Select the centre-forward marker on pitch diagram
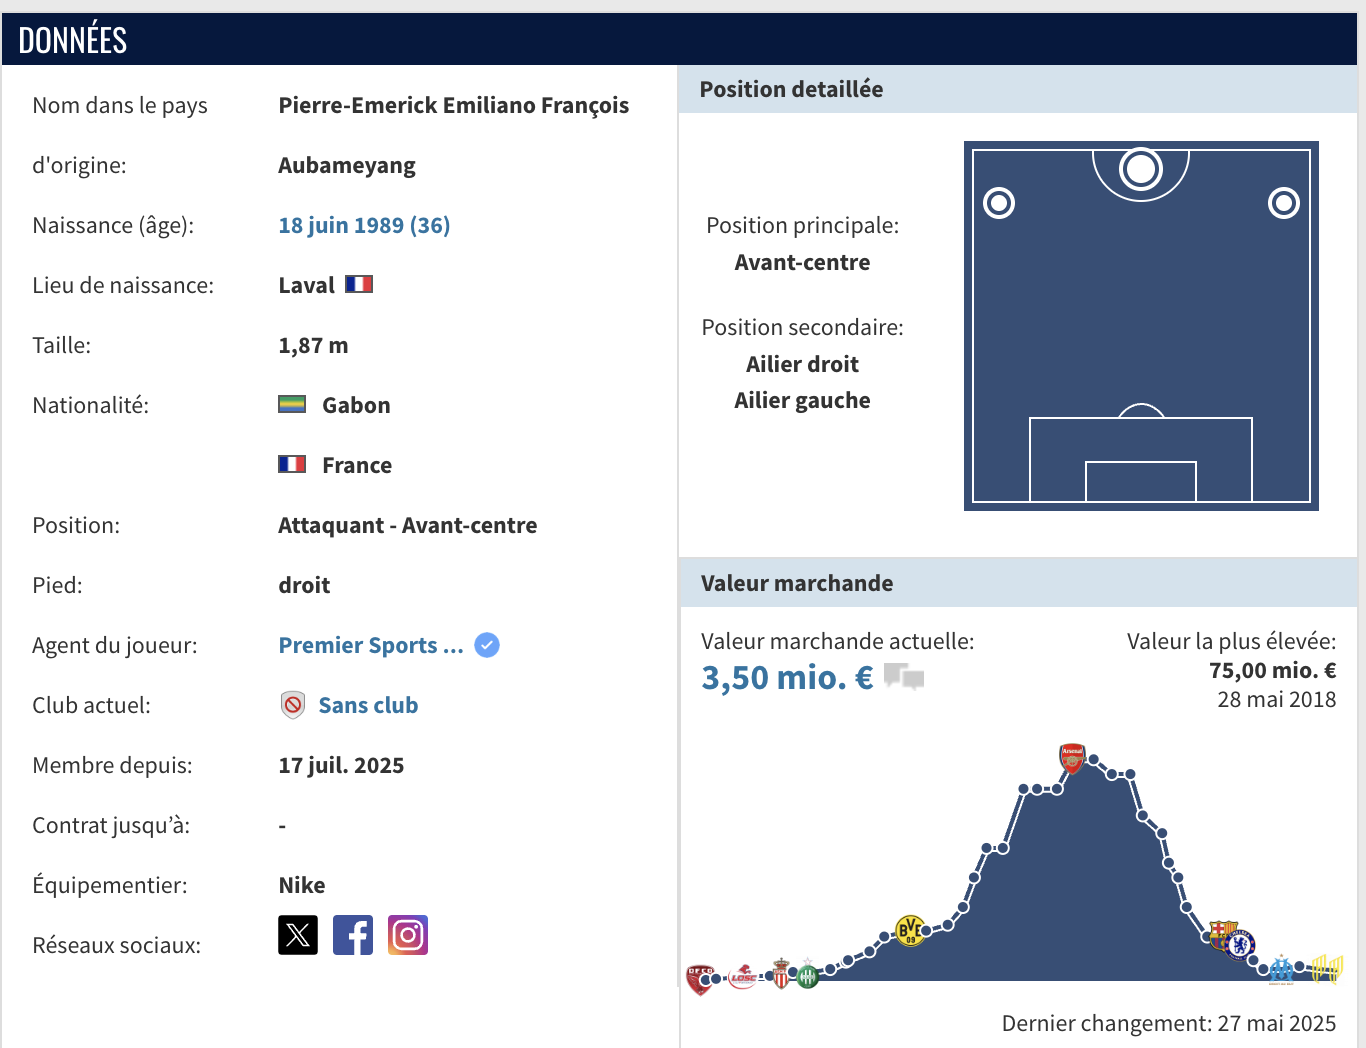Image resolution: width=1366 pixels, height=1048 pixels. coord(1141,170)
